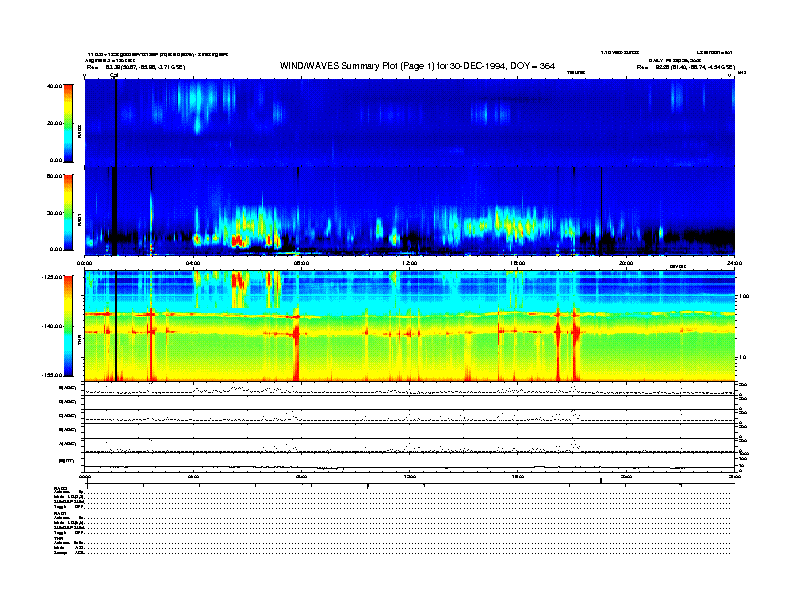Click the -125.00 label on TNR color scale
The height and width of the screenshot is (612, 792).
click(52, 277)
